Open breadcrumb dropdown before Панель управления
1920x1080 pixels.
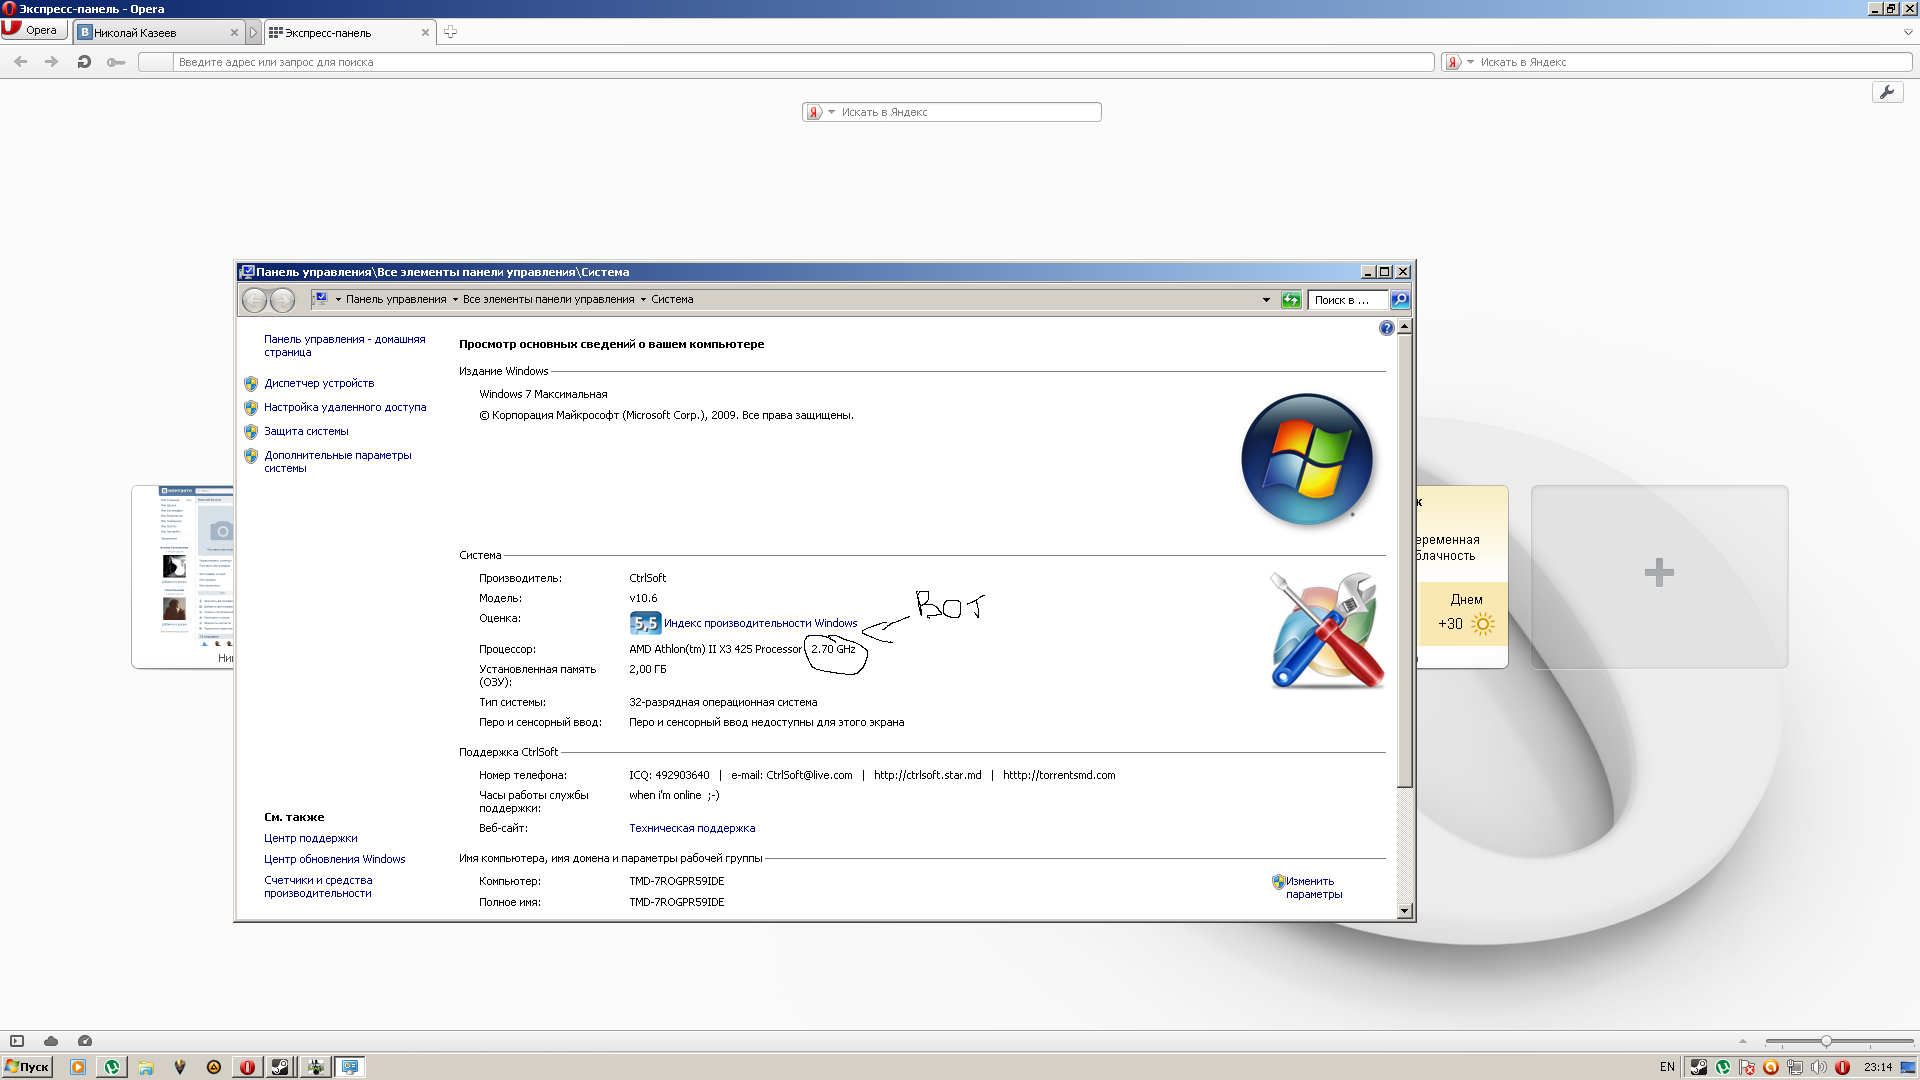coord(338,299)
